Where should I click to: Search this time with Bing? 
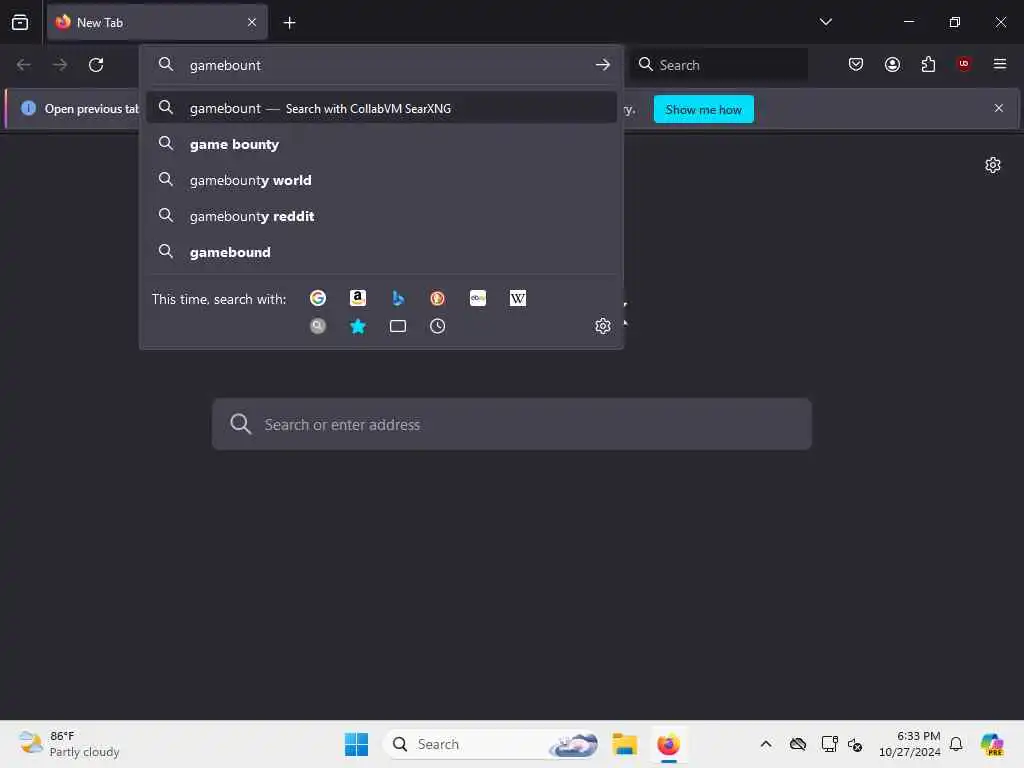pyautogui.click(x=398, y=298)
